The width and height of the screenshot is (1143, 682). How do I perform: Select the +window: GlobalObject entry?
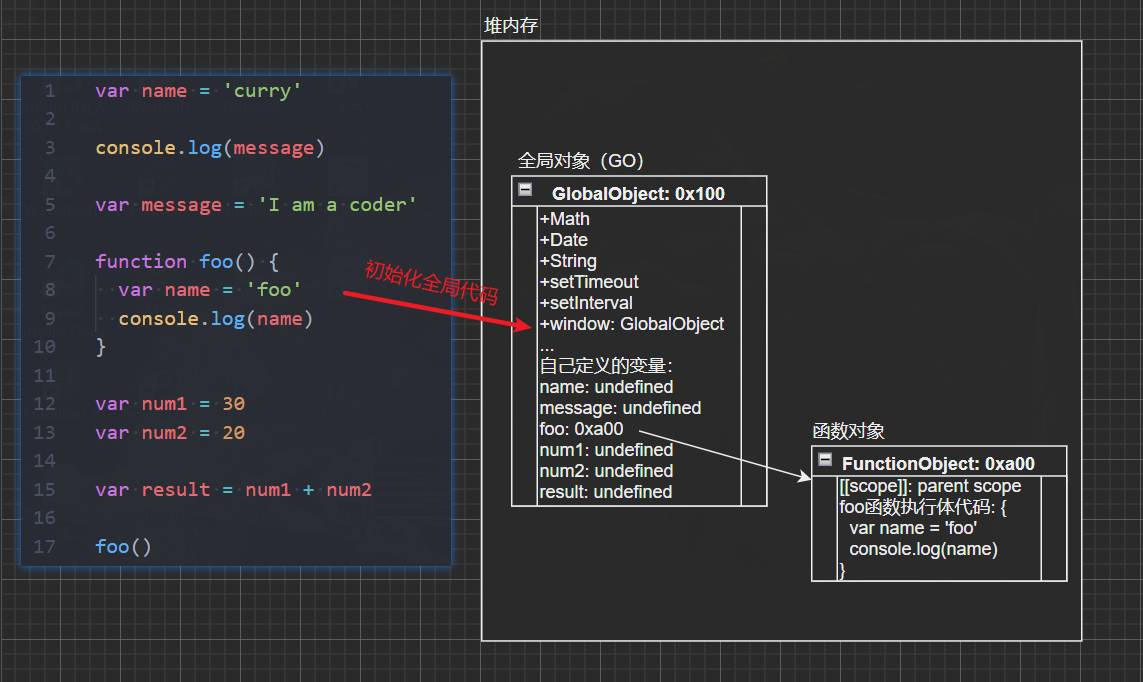[x=632, y=324]
